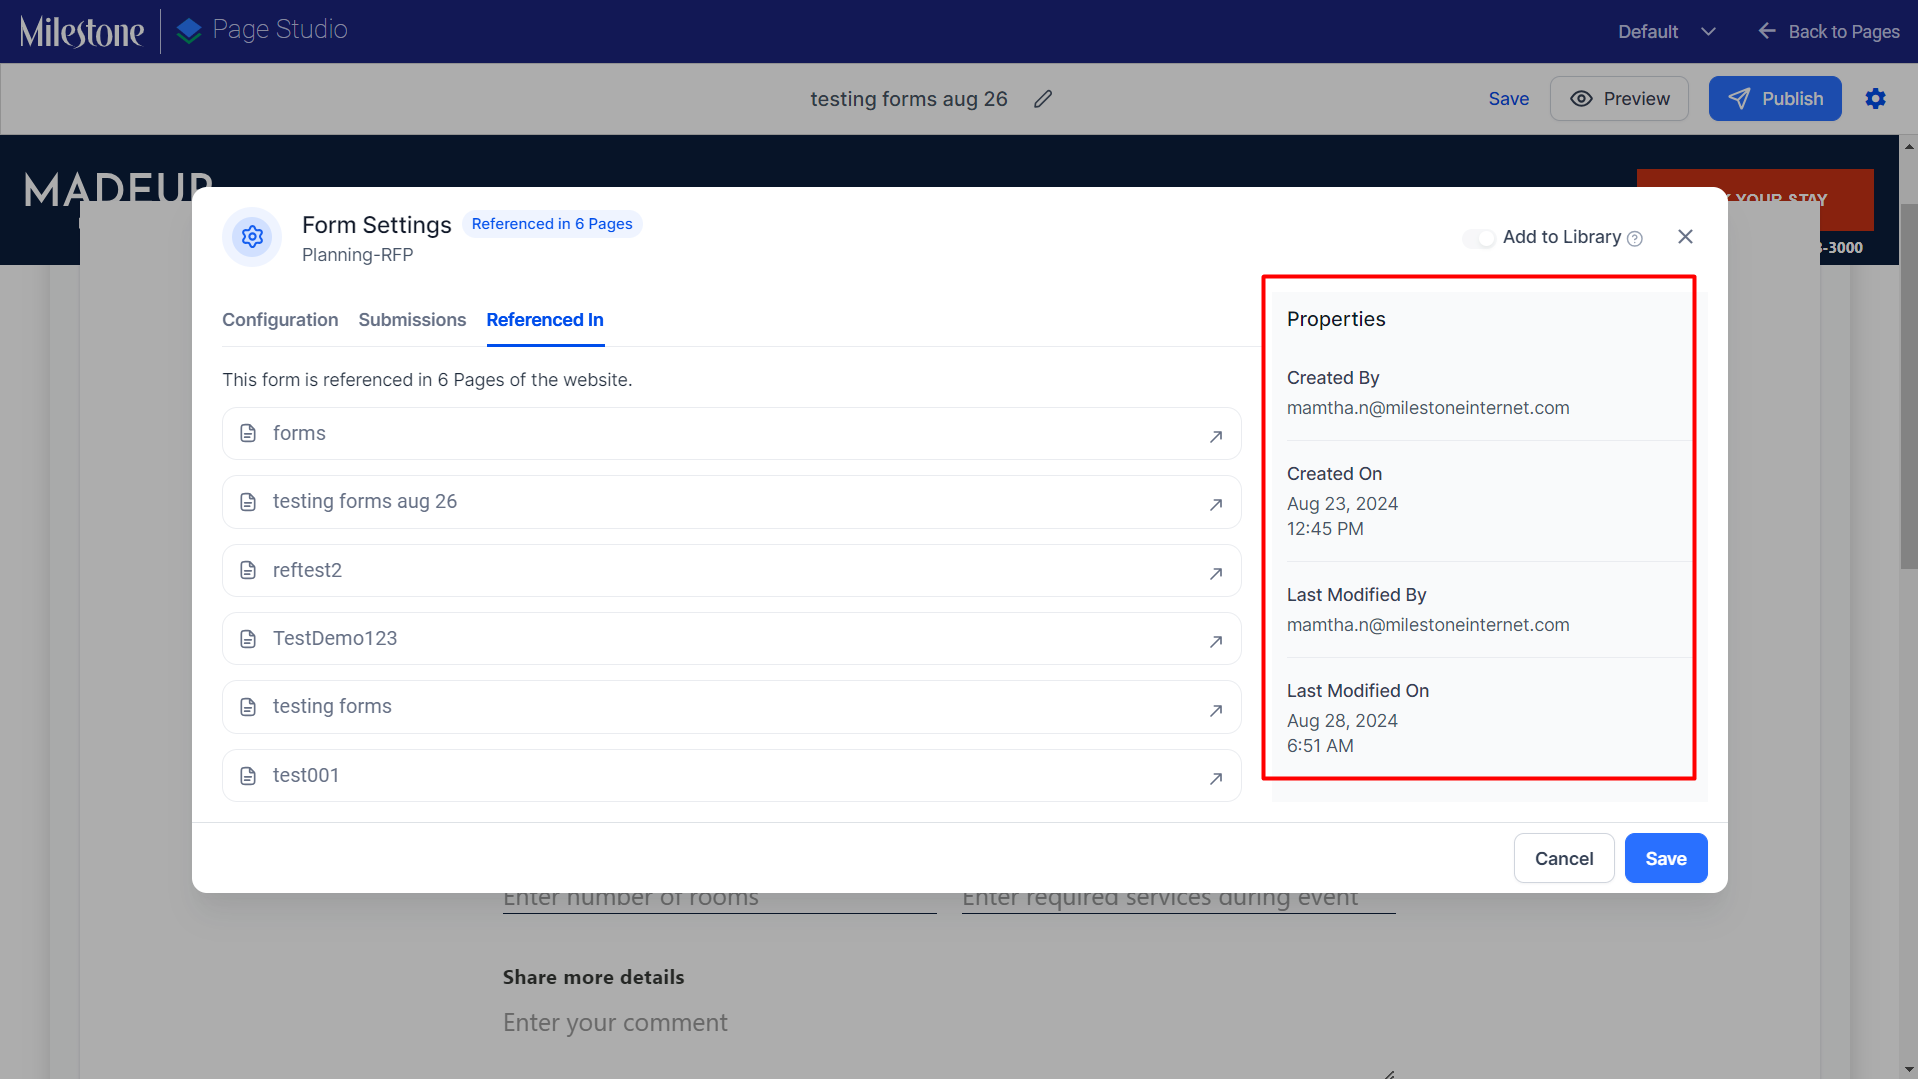This screenshot has height=1079, width=1918.
Task: Click the Cancel button in dialog
Action: click(x=1564, y=858)
